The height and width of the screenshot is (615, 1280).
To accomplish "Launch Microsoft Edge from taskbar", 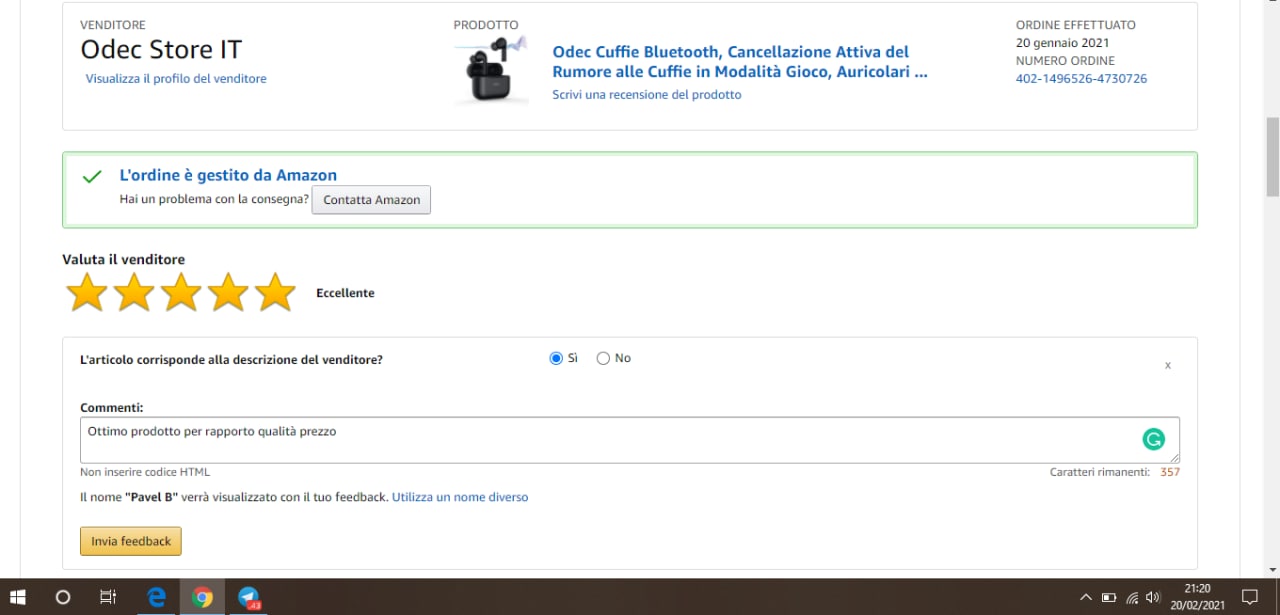I will (156, 597).
